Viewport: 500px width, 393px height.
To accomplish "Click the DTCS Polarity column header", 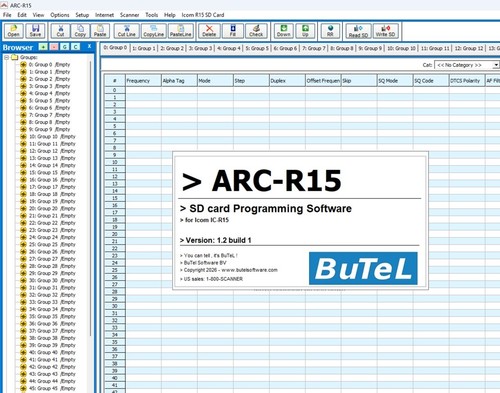I will click(467, 81).
